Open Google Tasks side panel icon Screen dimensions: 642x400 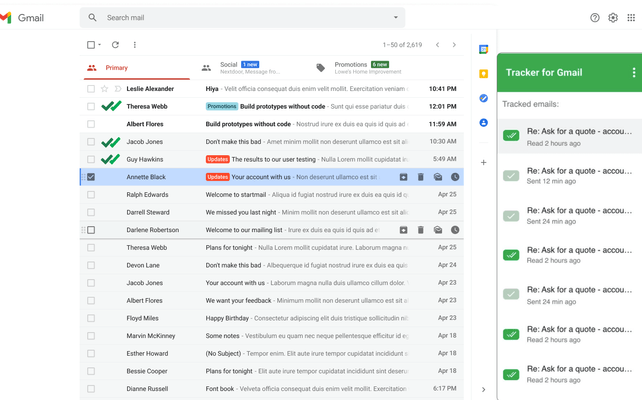[x=484, y=98]
